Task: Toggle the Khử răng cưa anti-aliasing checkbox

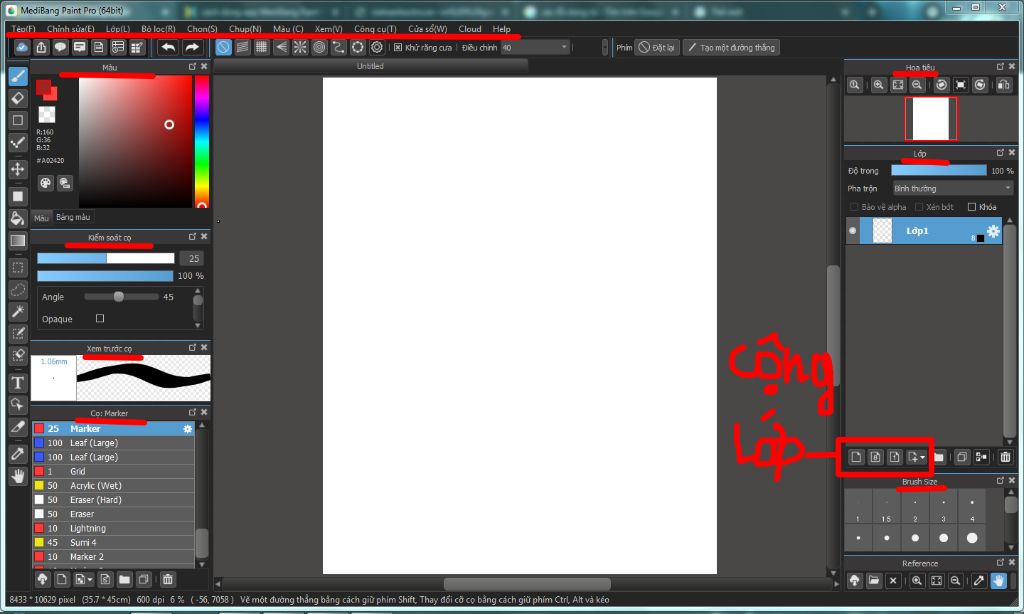Action: point(398,47)
